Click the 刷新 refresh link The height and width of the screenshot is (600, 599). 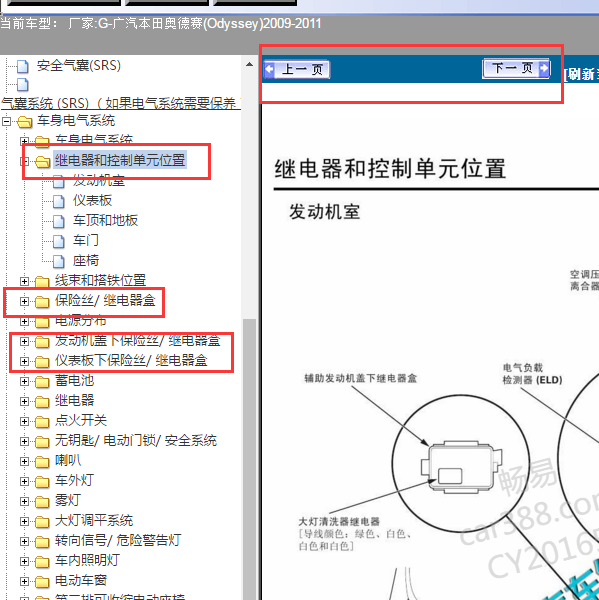582,74
